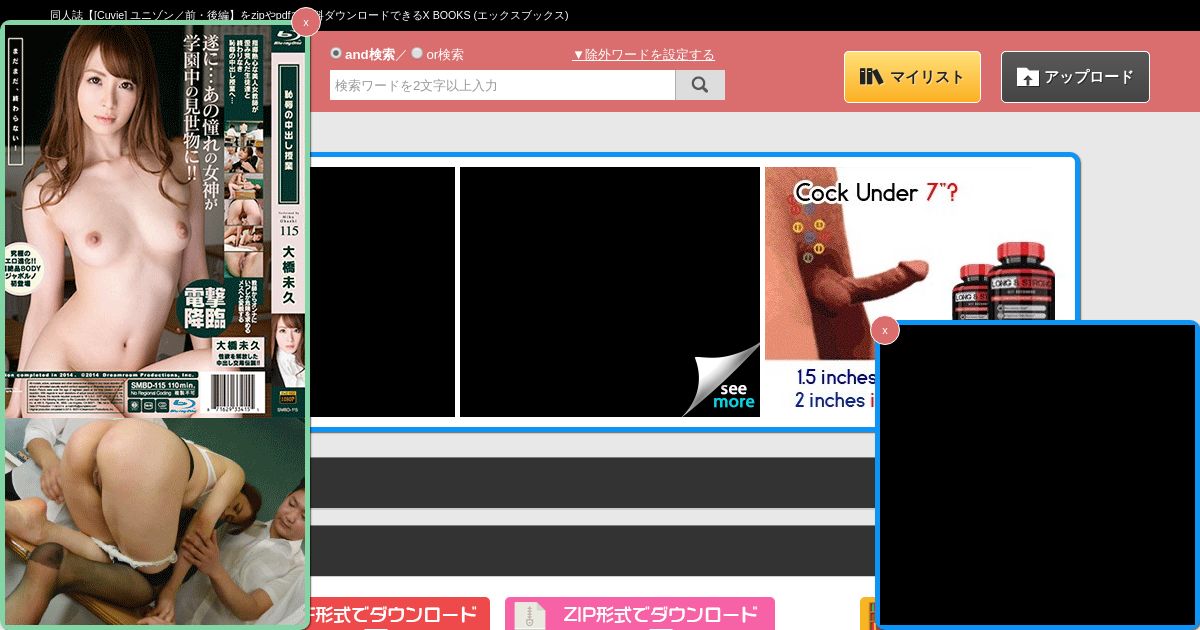This screenshot has width=1200, height=630.
Task: Close the left side advertisement overlay
Action: [x=305, y=22]
